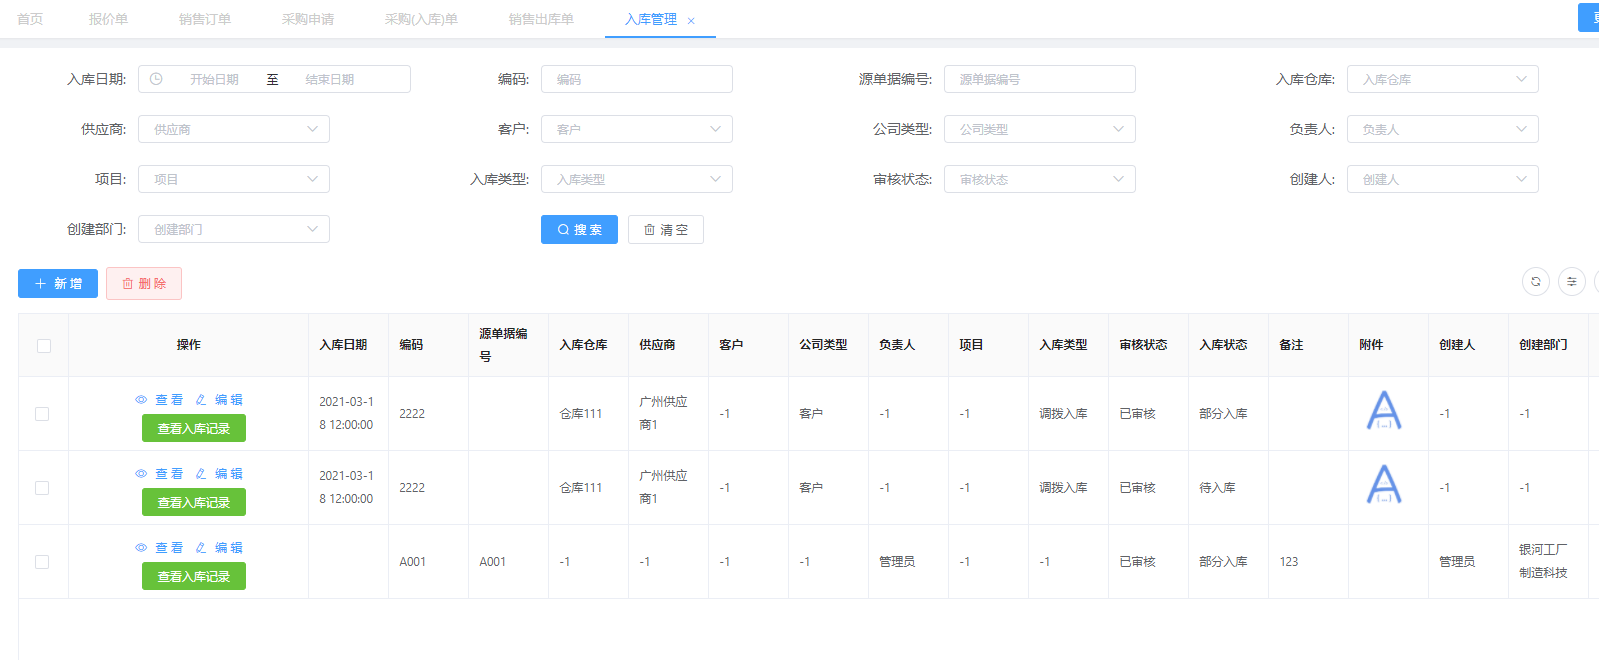Click the red 删除 button
Screen dimensions: 1599x660
pyautogui.click(x=144, y=283)
